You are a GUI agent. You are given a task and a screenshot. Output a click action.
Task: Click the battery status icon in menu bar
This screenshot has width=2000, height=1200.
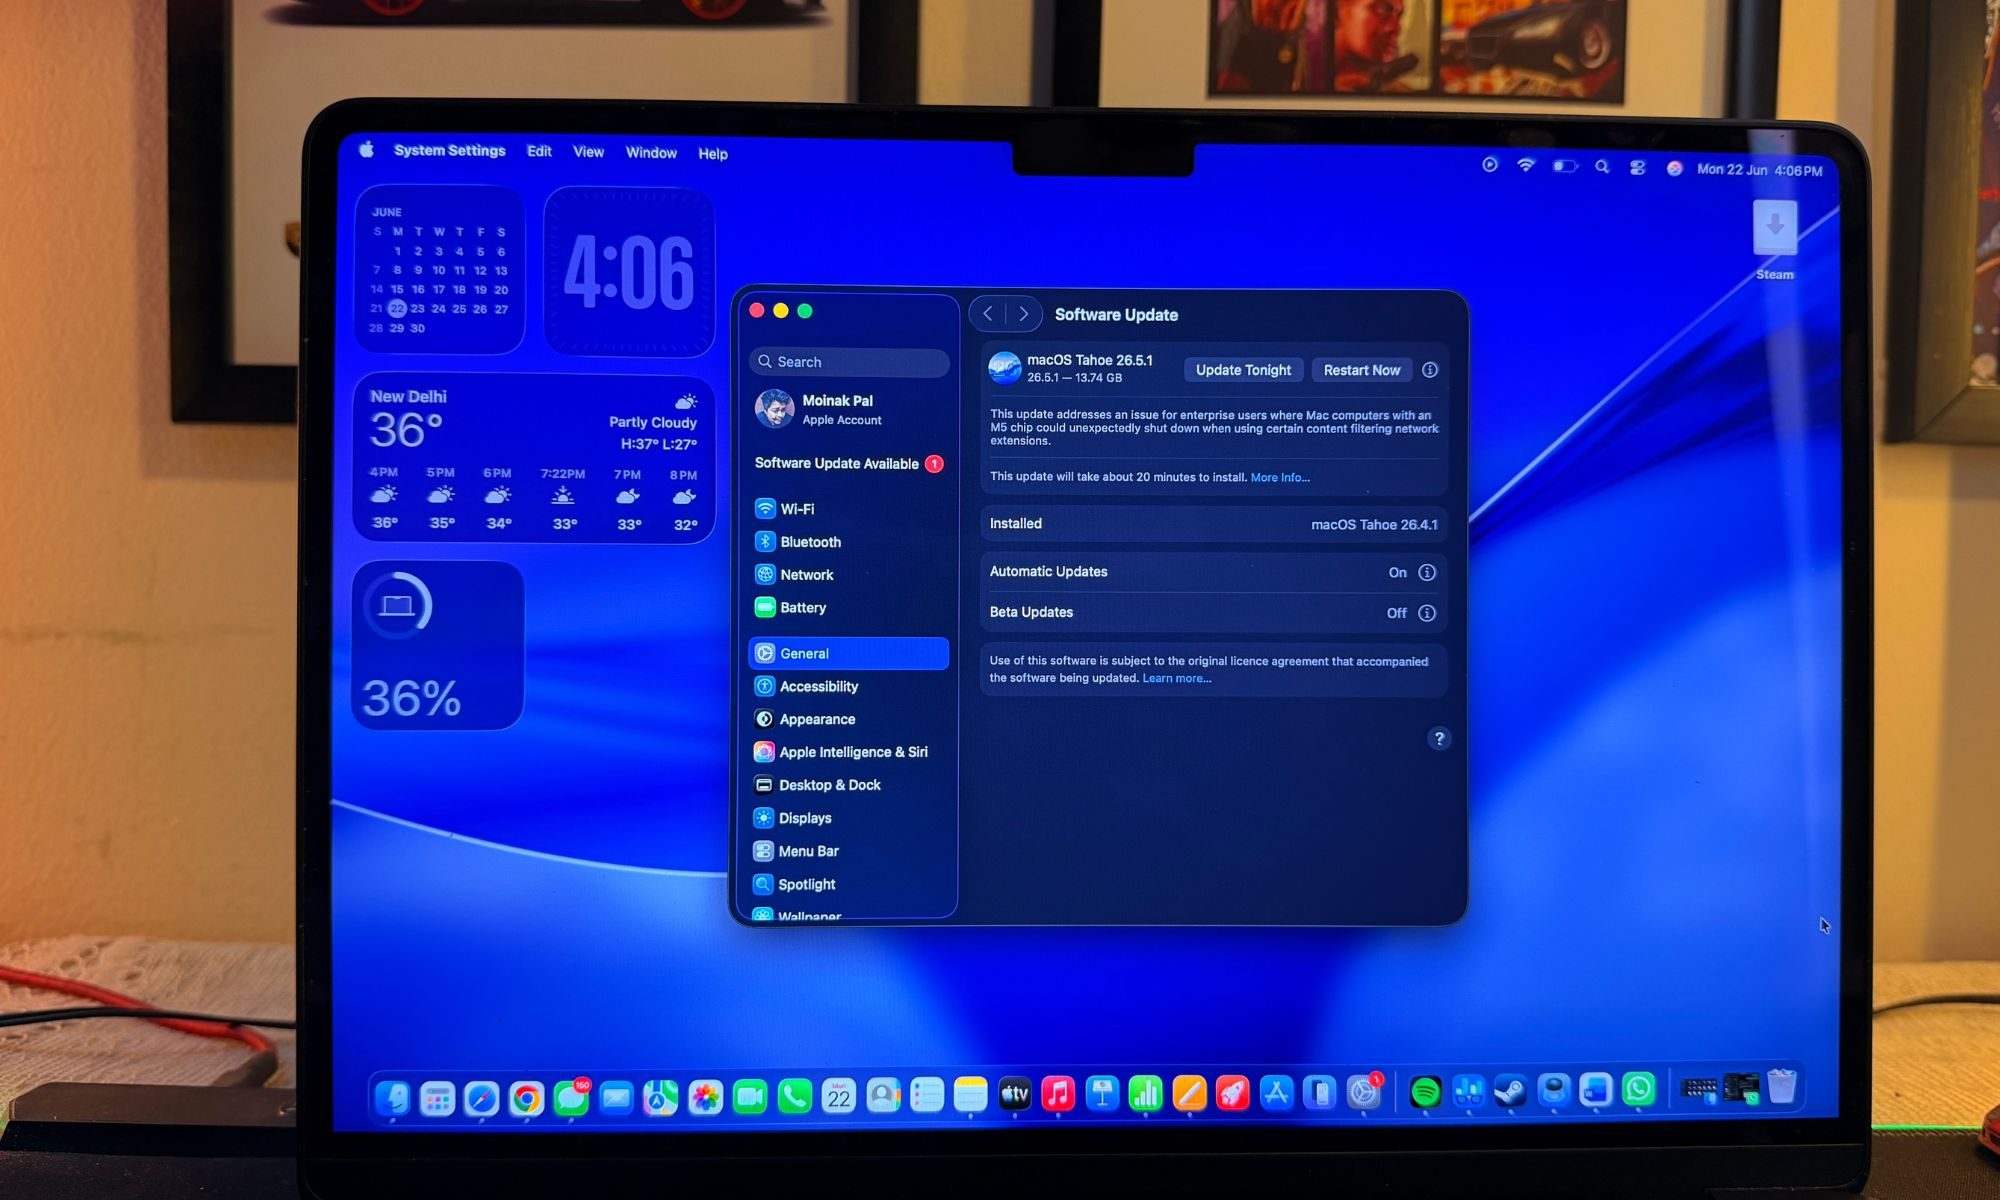point(1565,167)
